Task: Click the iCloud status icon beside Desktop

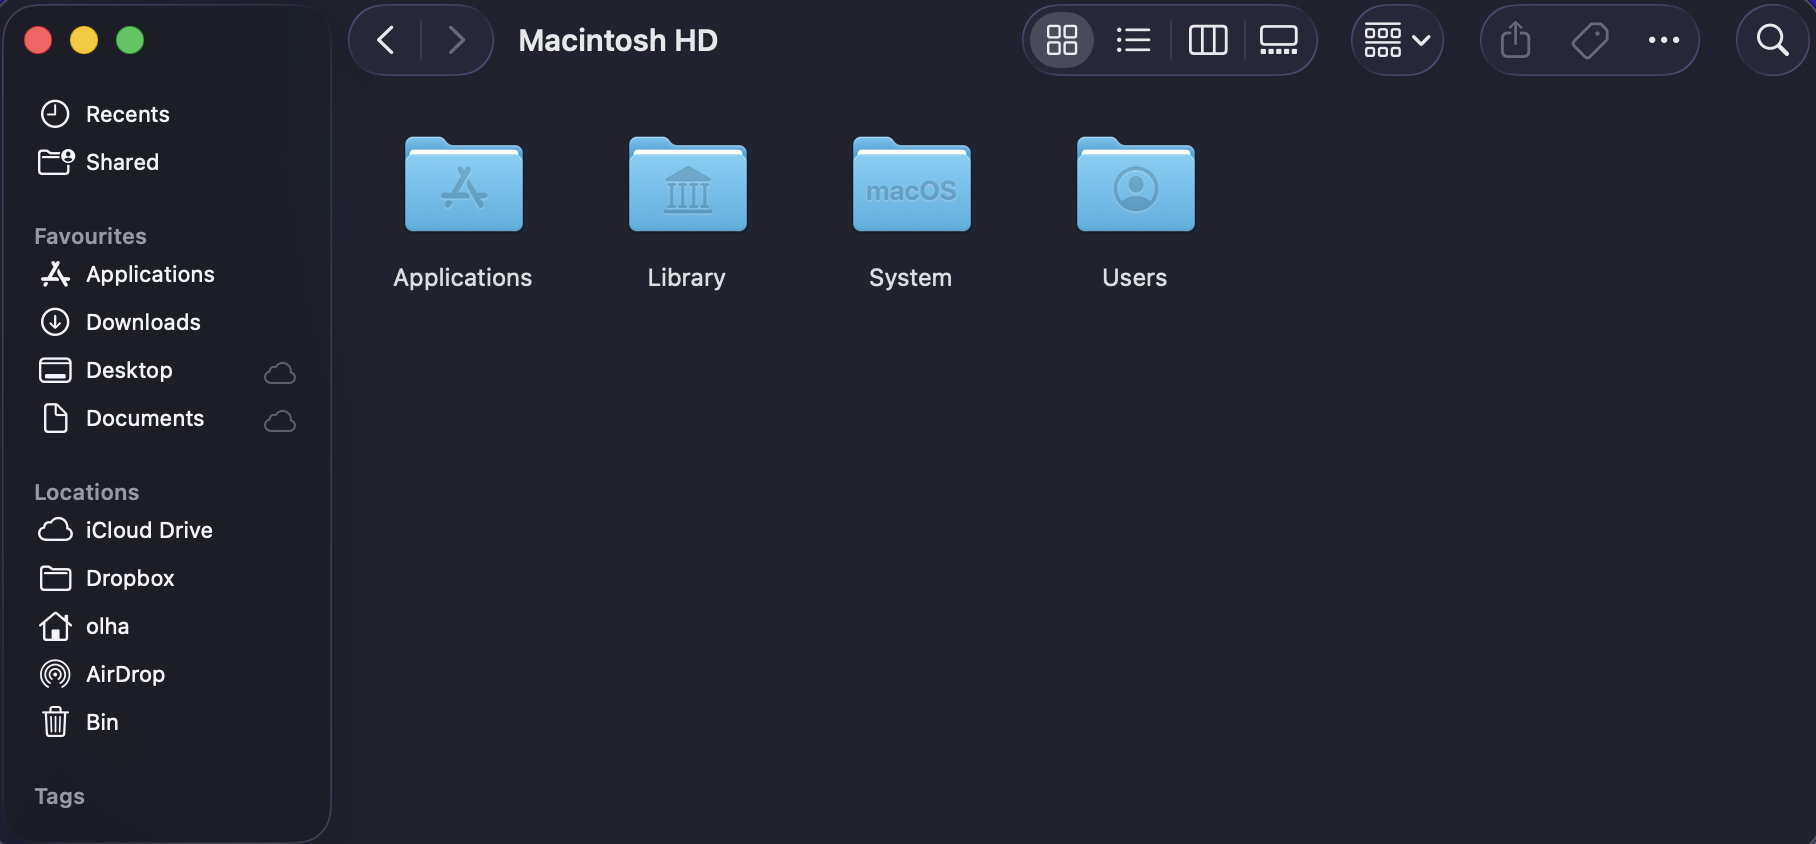Action: click(x=280, y=373)
